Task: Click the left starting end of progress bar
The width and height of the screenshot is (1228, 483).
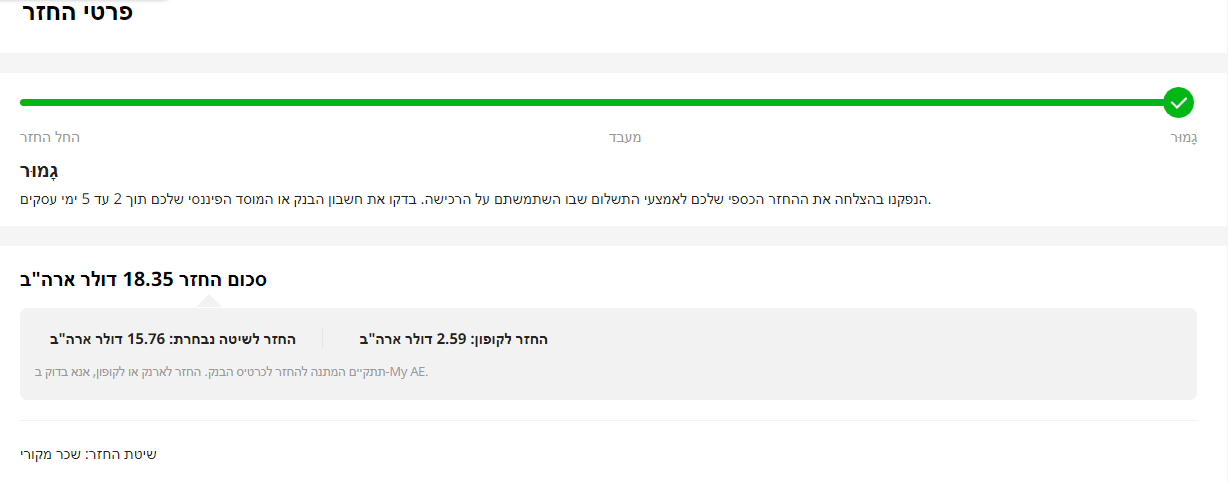Action: (26, 102)
